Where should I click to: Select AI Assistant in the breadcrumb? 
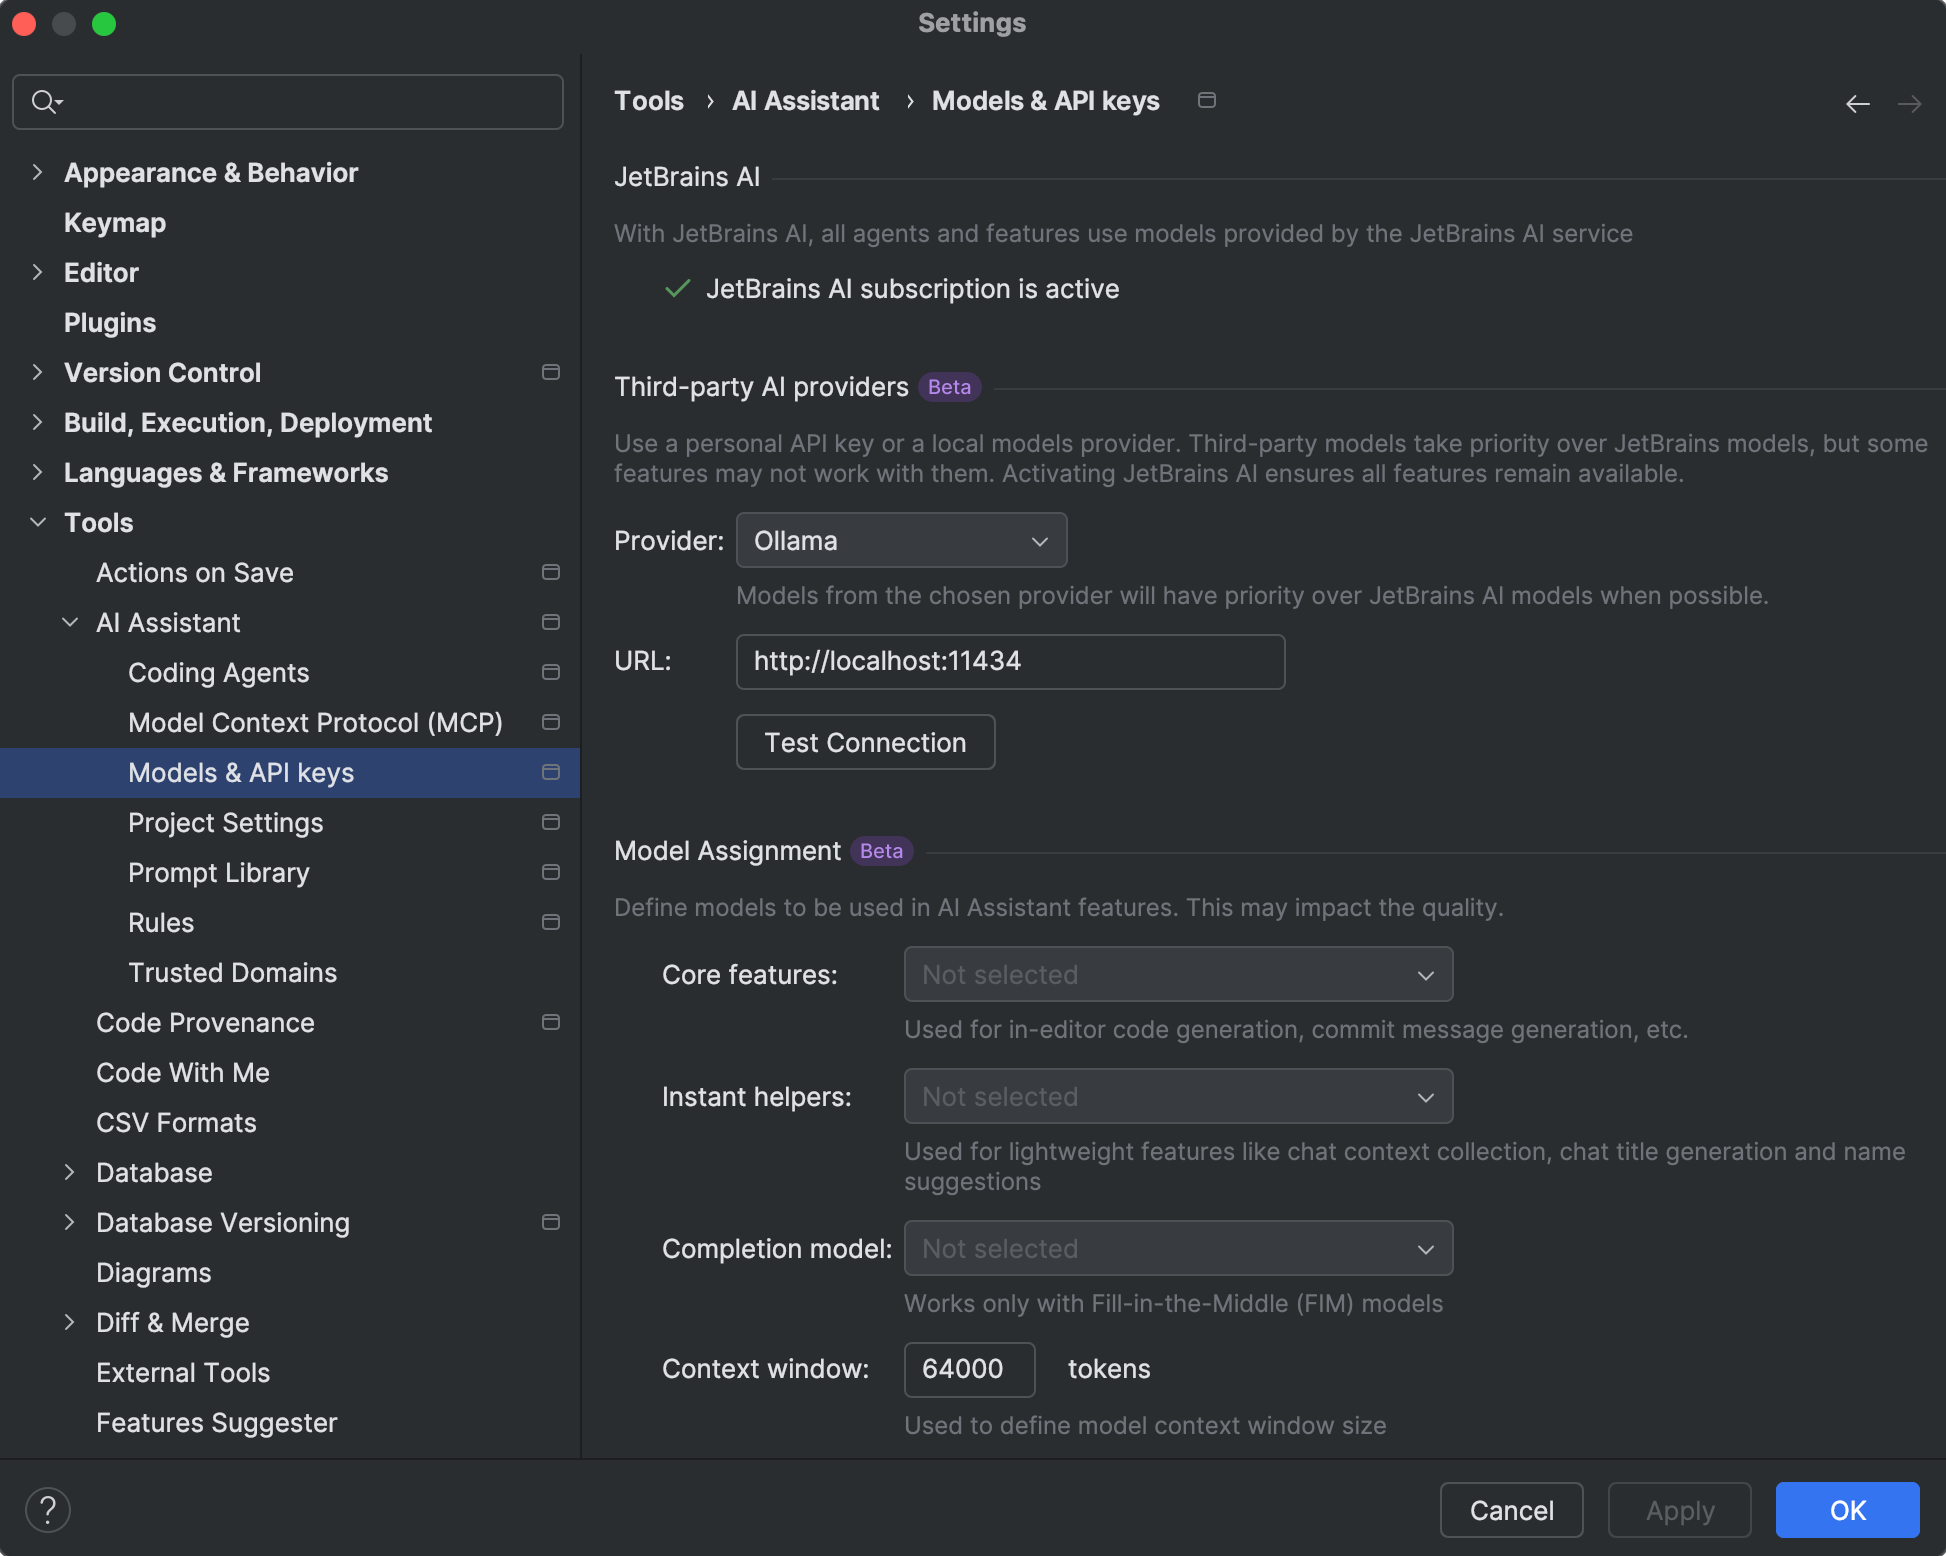pyautogui.click(x=805, y=100)
